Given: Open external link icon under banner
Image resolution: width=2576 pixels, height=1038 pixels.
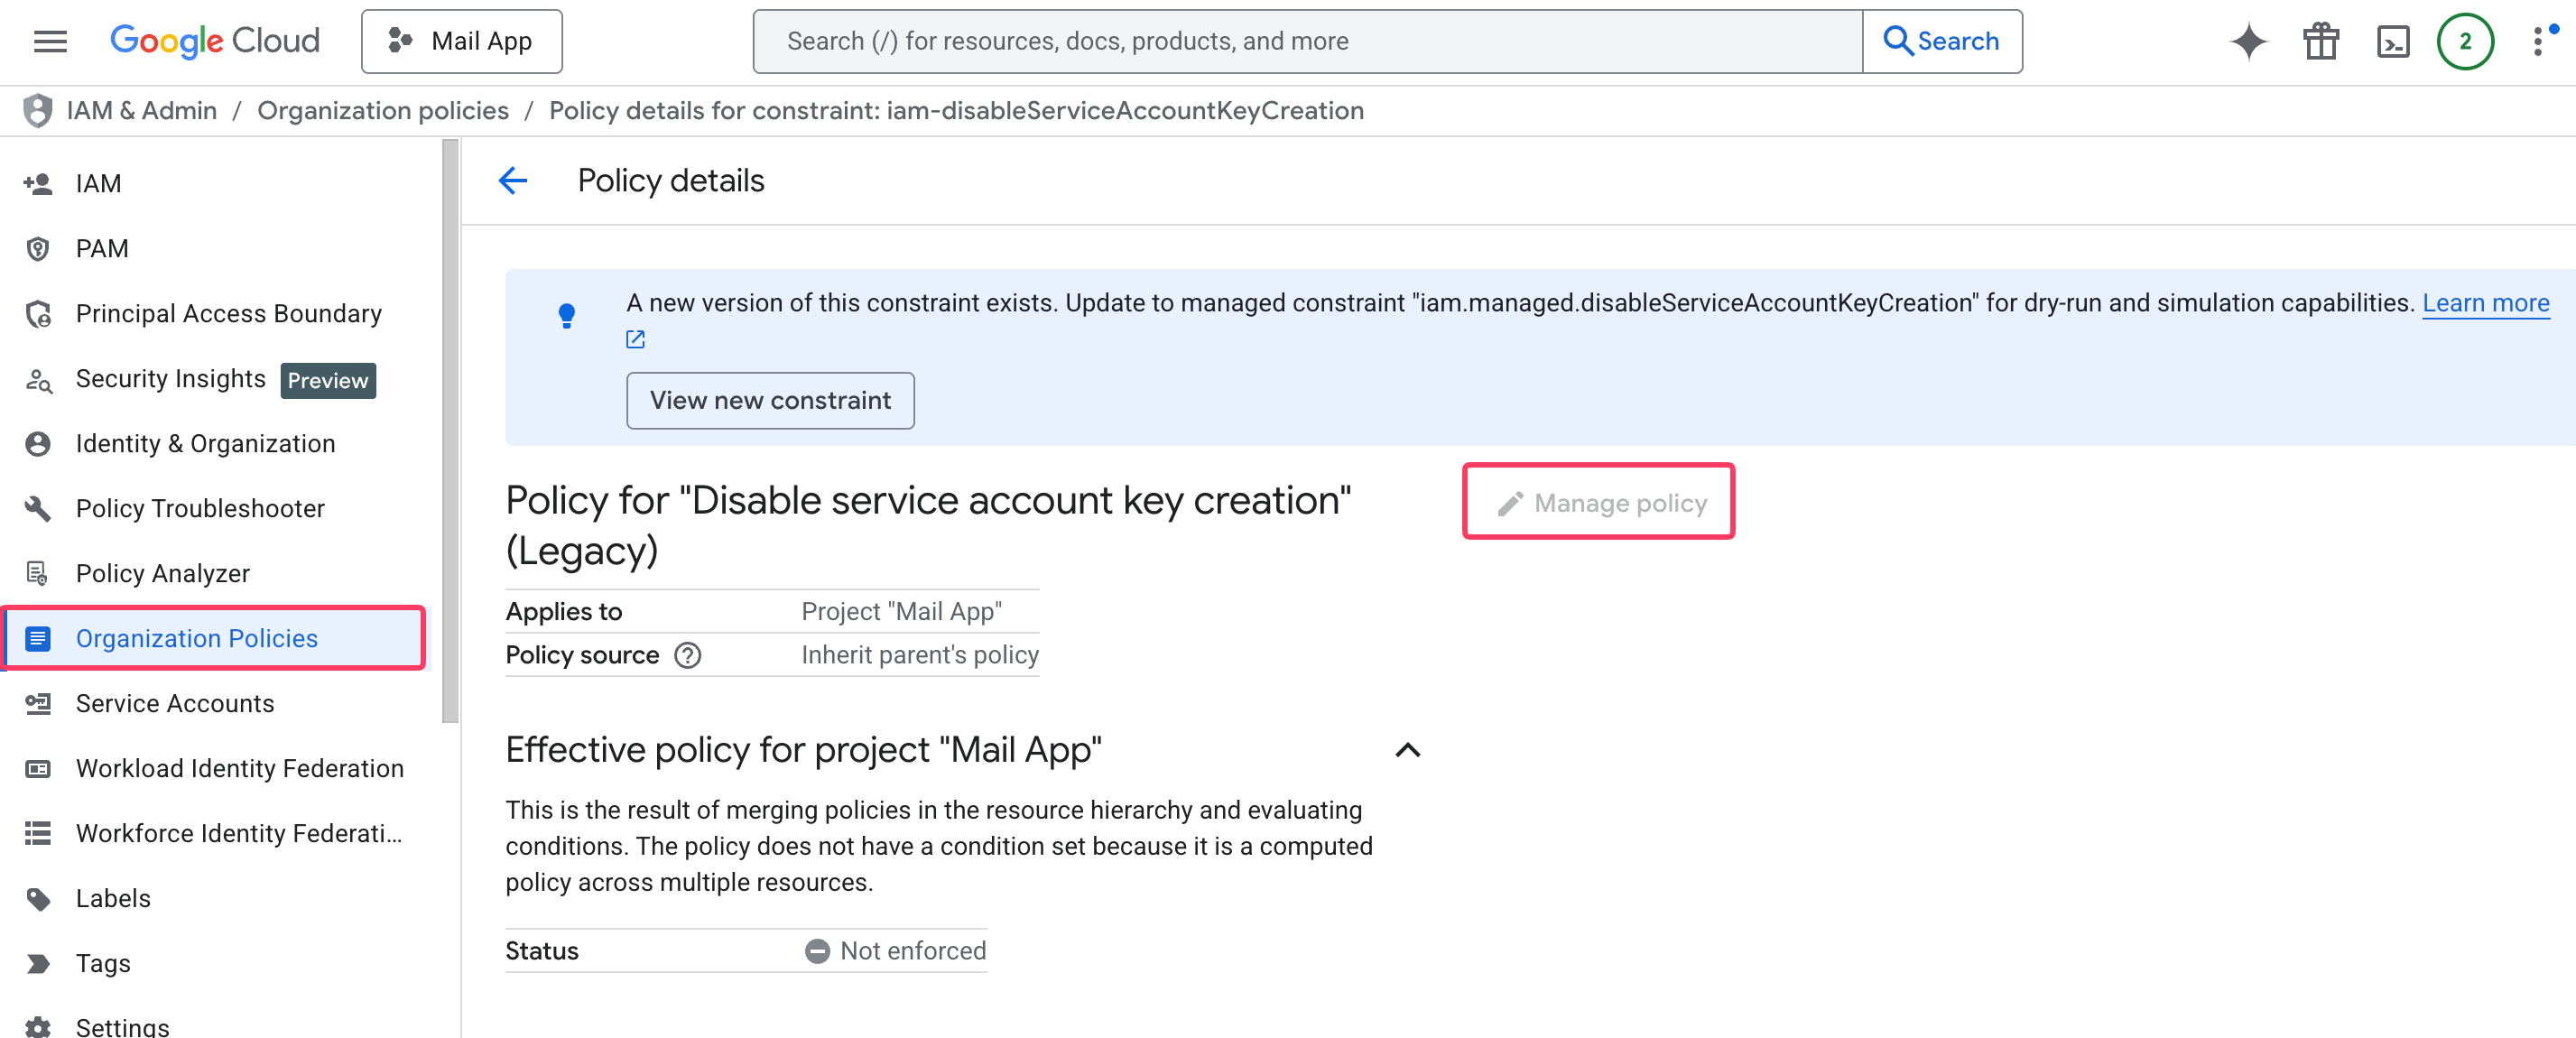Looking at the screenshot, I should click(x=635, y=340).
